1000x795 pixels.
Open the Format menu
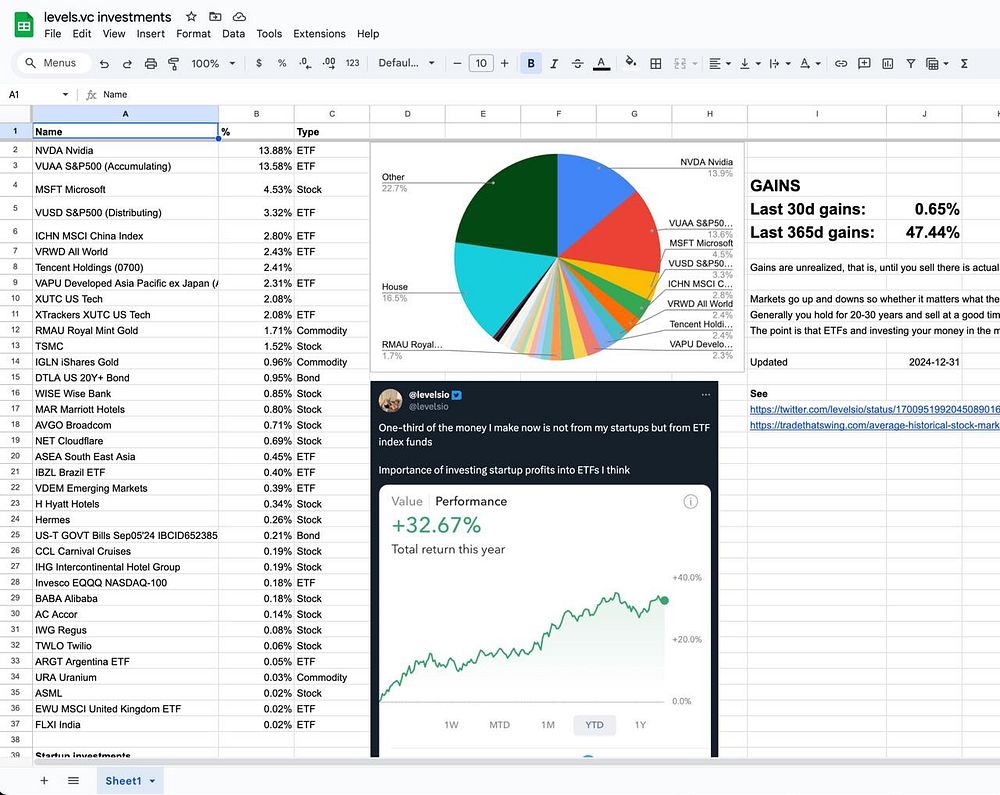click(x=193, y=34)
